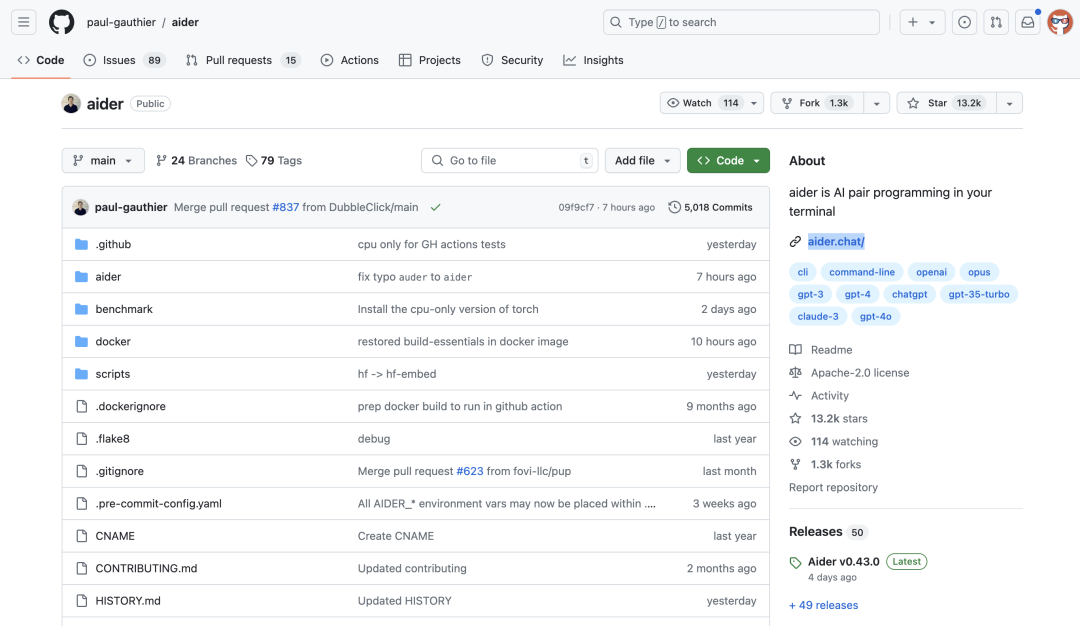The width and height of the screenshot is (1080, 626).
Task: Open the benchmark folder
Action: click(x=124, y=309)
